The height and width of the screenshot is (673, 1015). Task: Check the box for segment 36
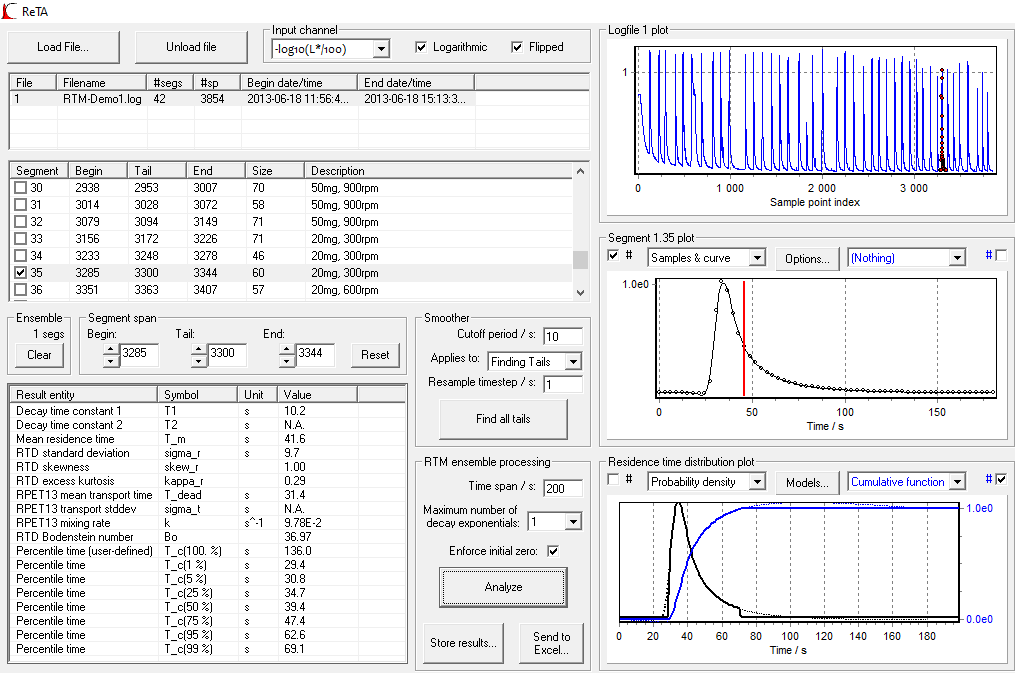pos(21,290)
